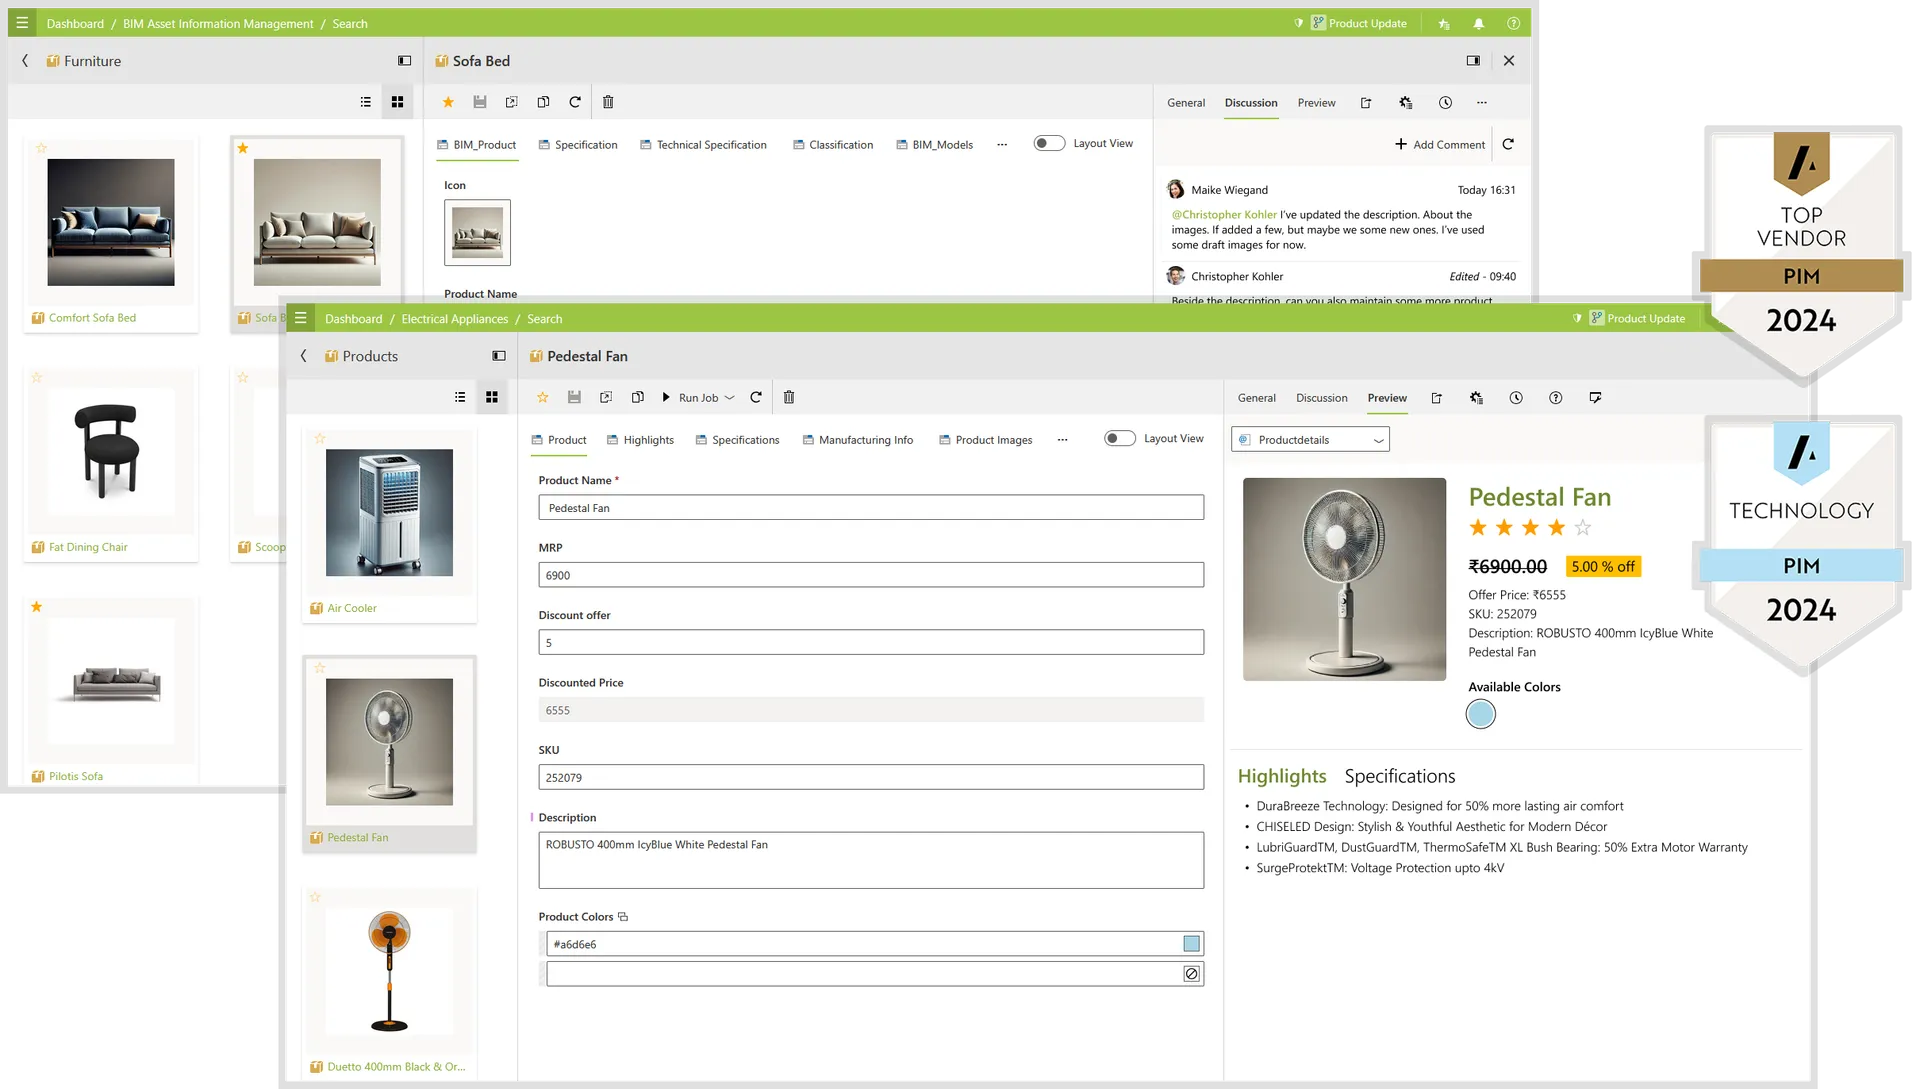Show more tabs next to BIM_Models

[1002, 145]
